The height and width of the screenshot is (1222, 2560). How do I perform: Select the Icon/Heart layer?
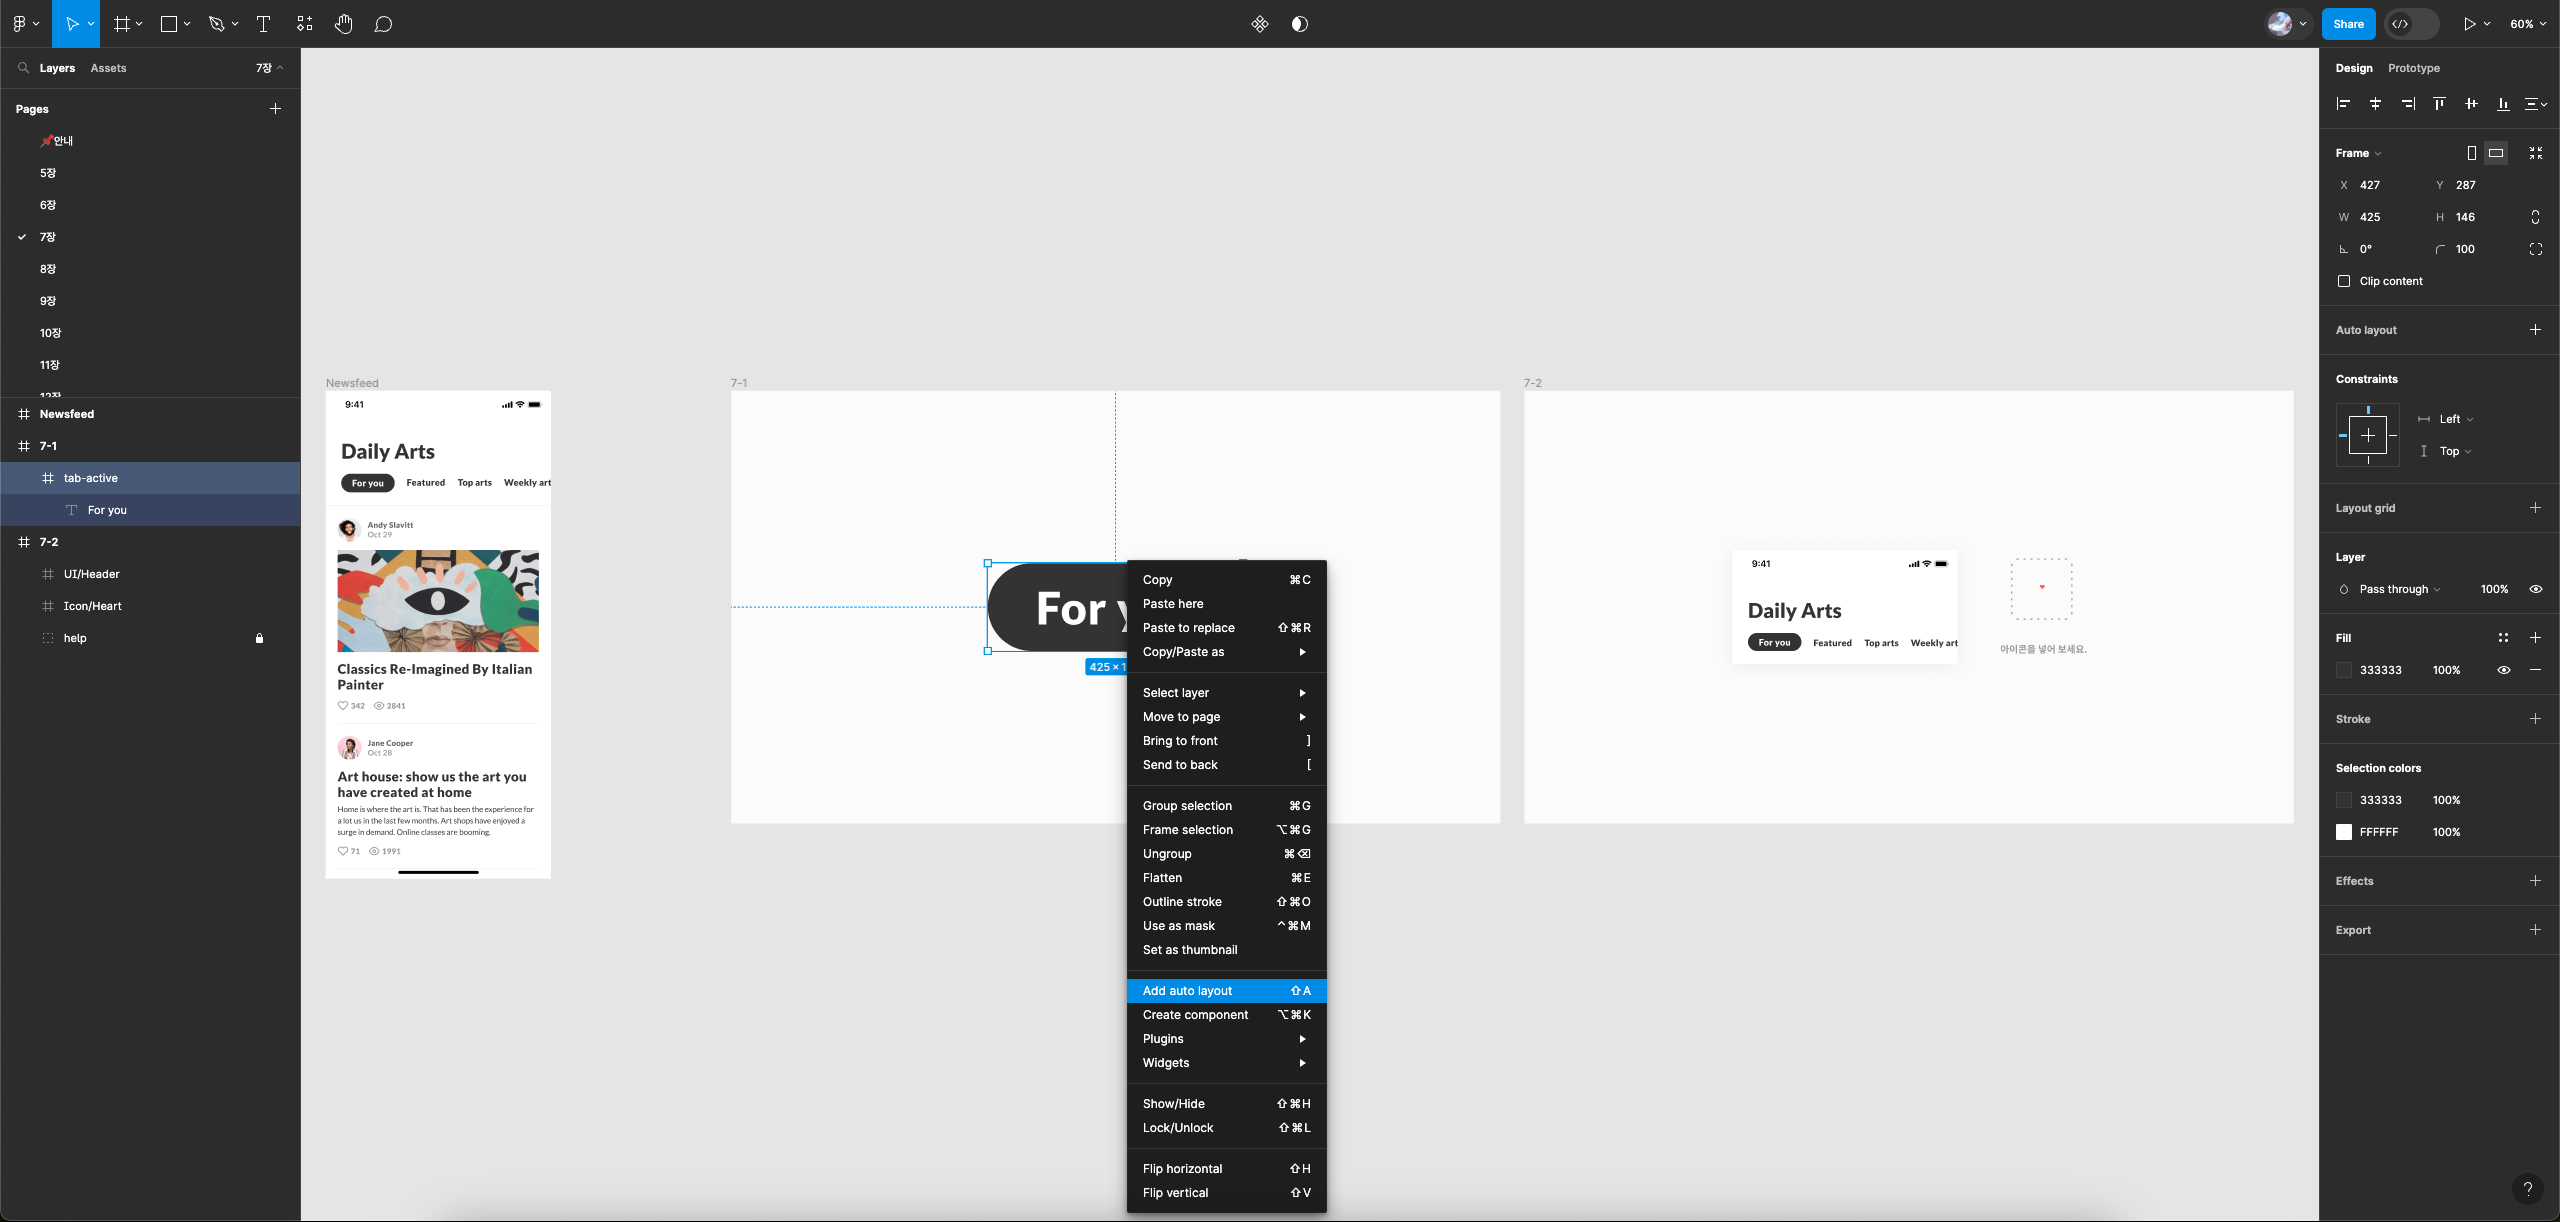92,606
